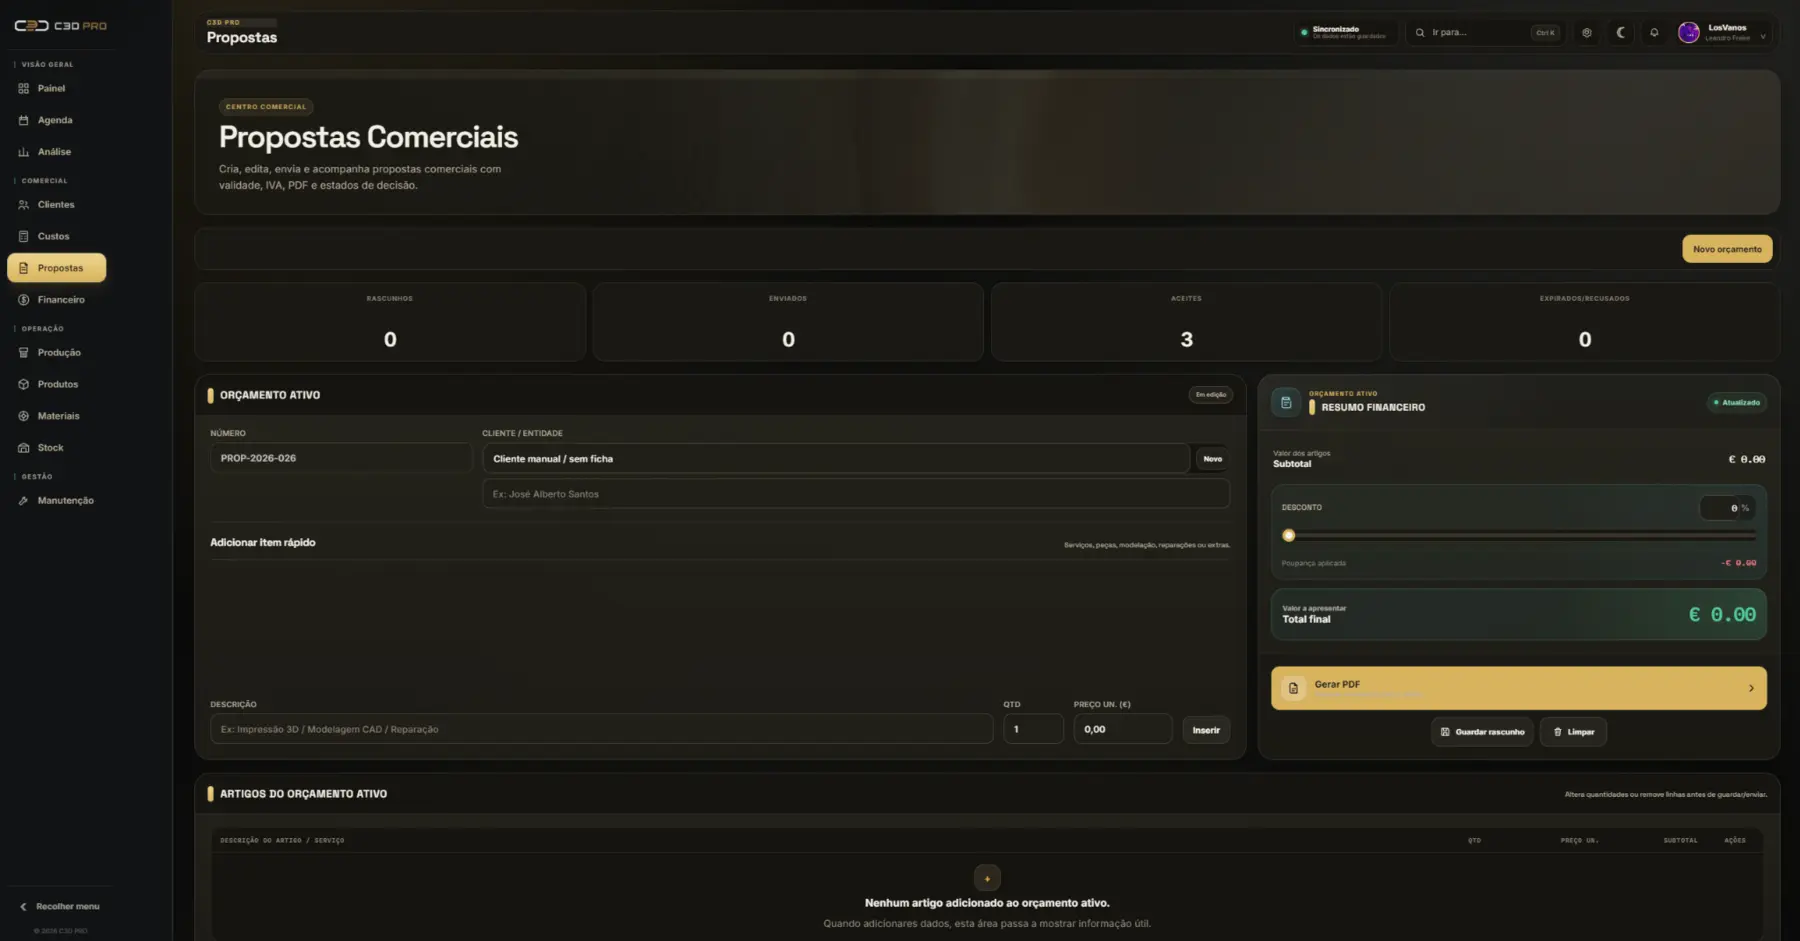
Task: Open Agenda via its calendar icon
Action: (x=24, y=120)
